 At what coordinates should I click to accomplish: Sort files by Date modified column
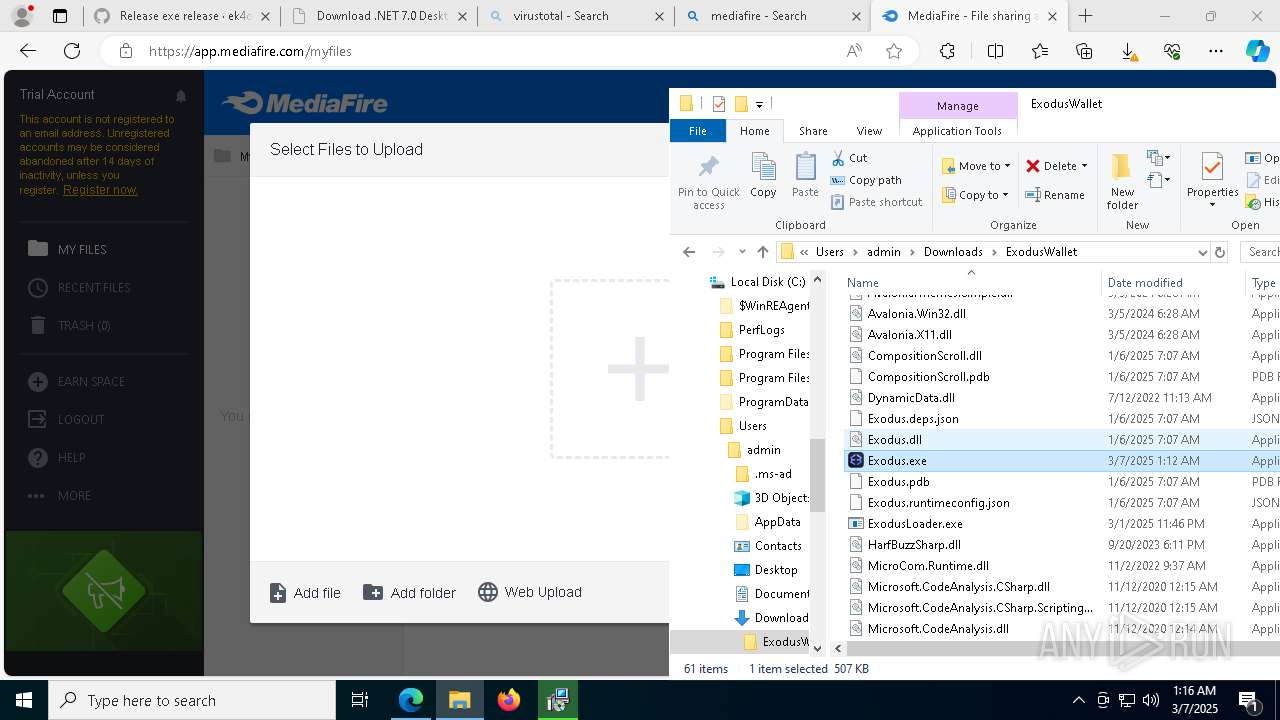pos(1145,283)
